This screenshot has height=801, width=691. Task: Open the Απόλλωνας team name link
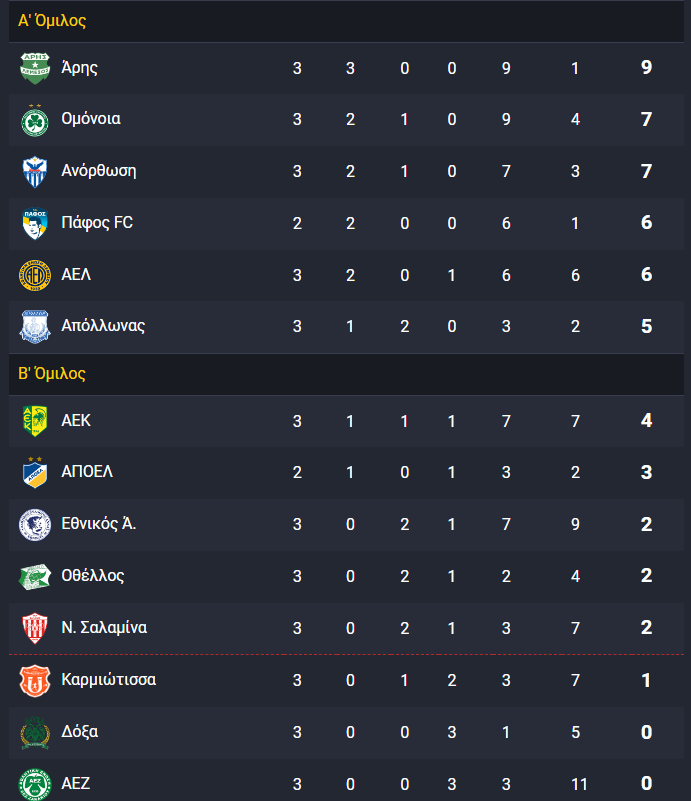(x=103, y=326)
